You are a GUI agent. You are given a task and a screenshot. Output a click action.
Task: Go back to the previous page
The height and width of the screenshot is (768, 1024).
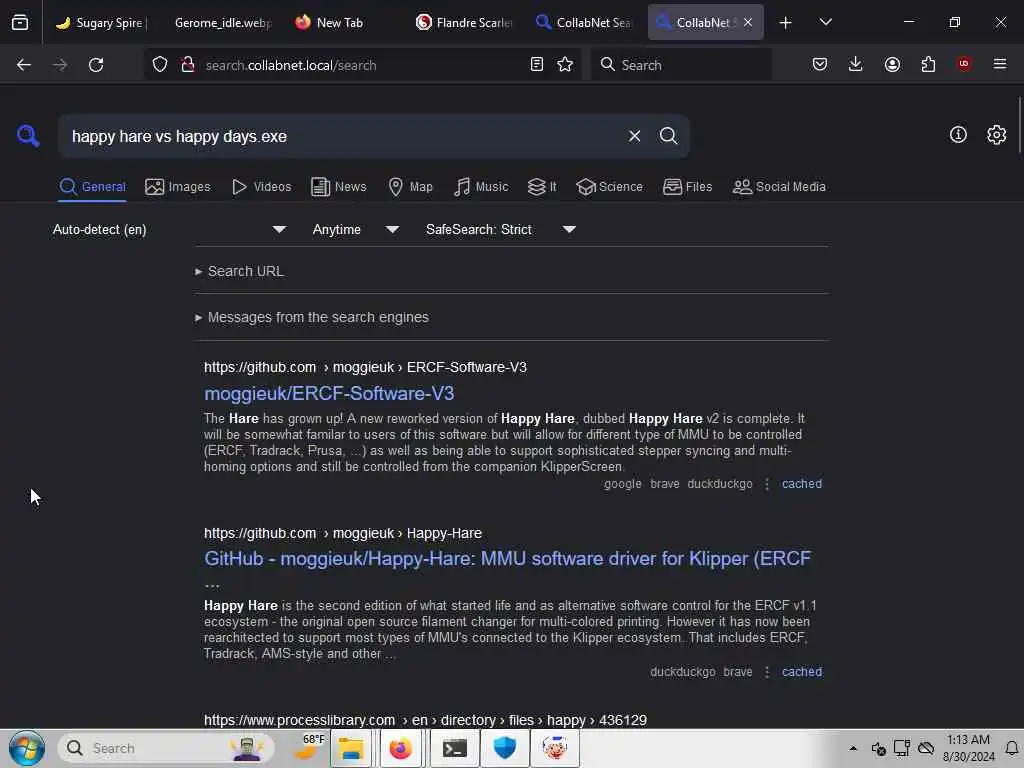pos(24,65)
